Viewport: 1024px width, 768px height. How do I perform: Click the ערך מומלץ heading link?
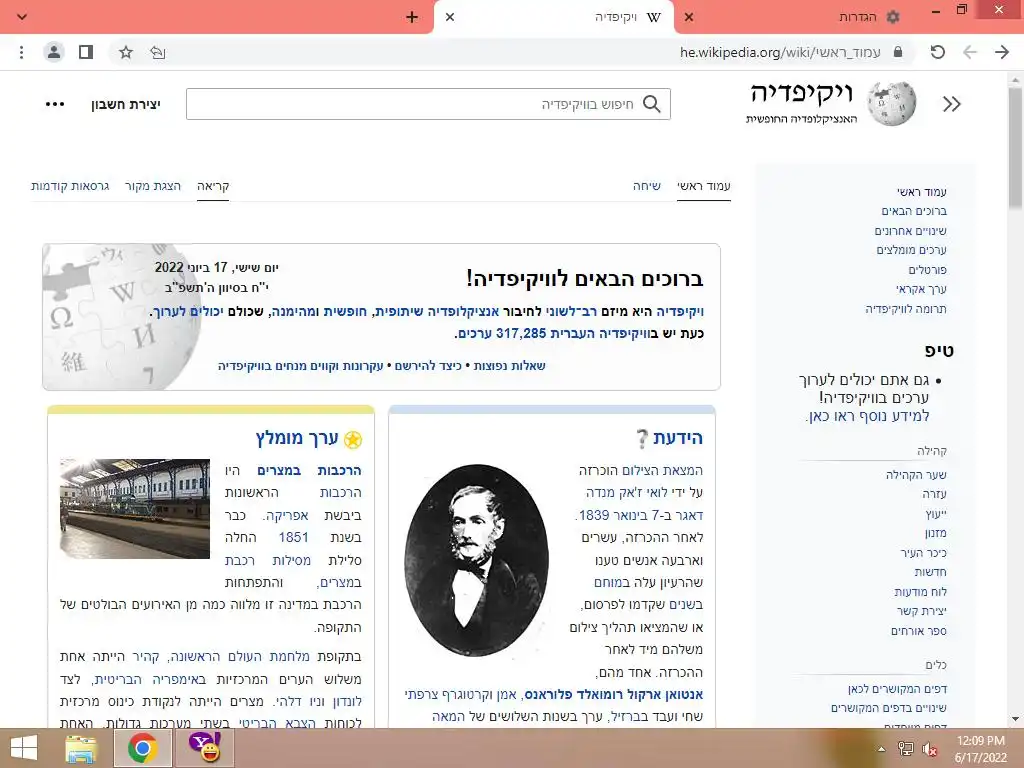pyautogui.click(x=297, y=438)
